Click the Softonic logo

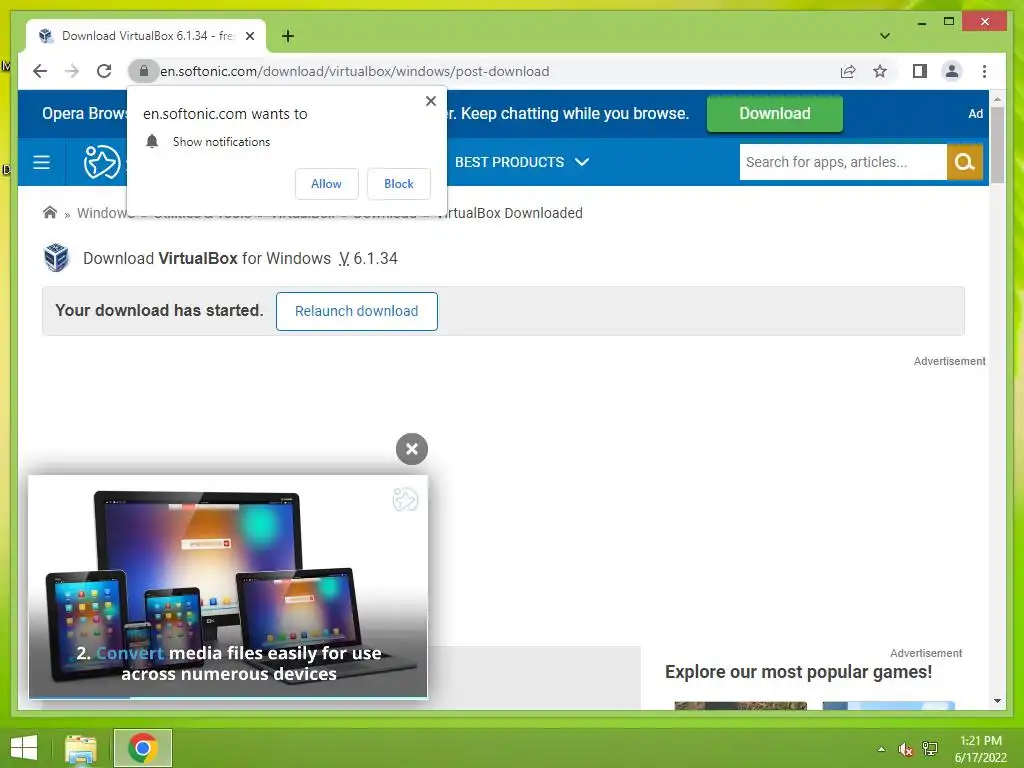[x=102, y=162]
